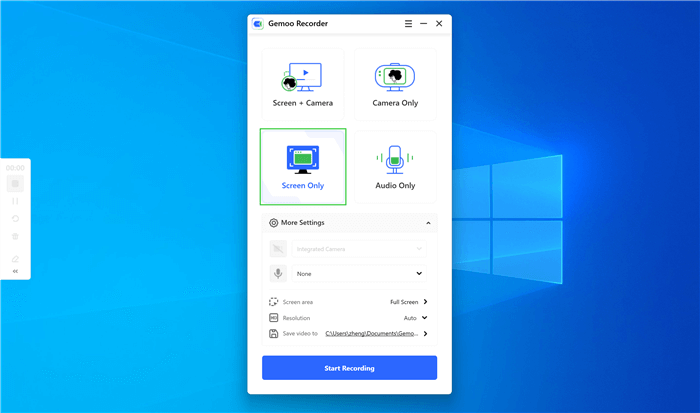Click the restart icon in side toolbar
Screen dimensions: 700x413
tap(15, 219)
